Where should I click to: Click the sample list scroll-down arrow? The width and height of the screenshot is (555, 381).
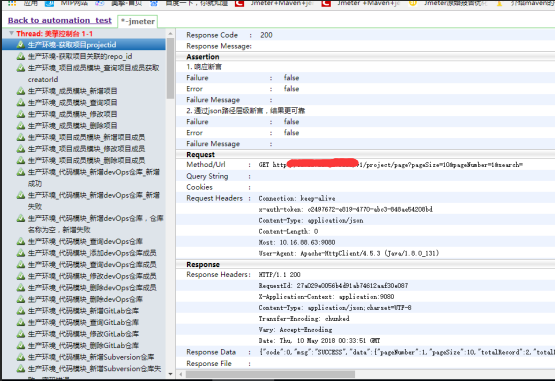point(170,374)
